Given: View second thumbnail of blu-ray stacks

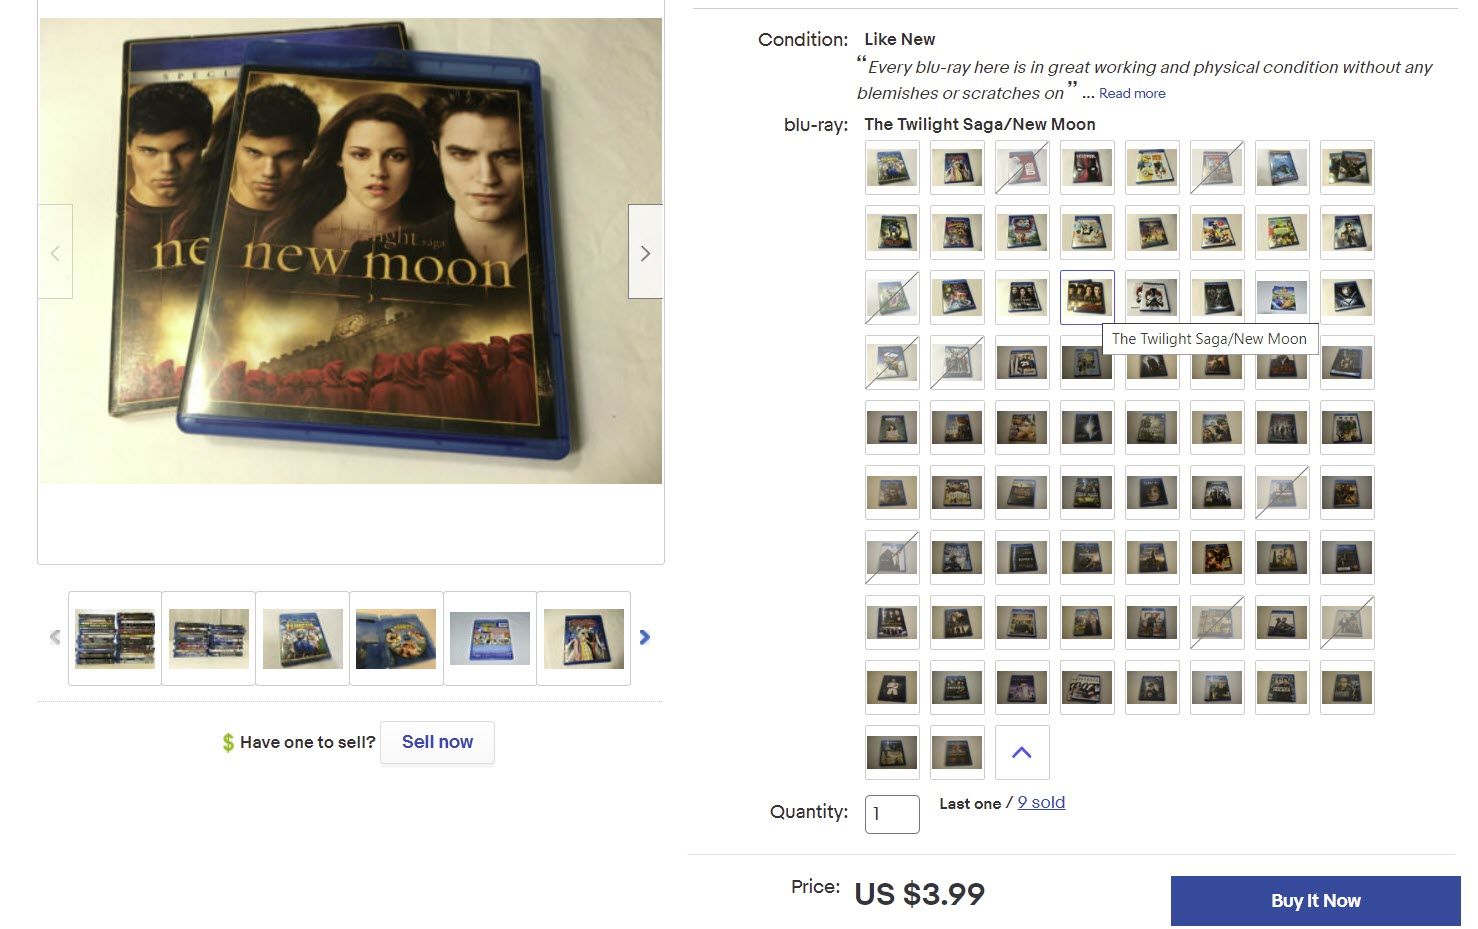Looking at the screenshot, I should (x=208, y=638).
